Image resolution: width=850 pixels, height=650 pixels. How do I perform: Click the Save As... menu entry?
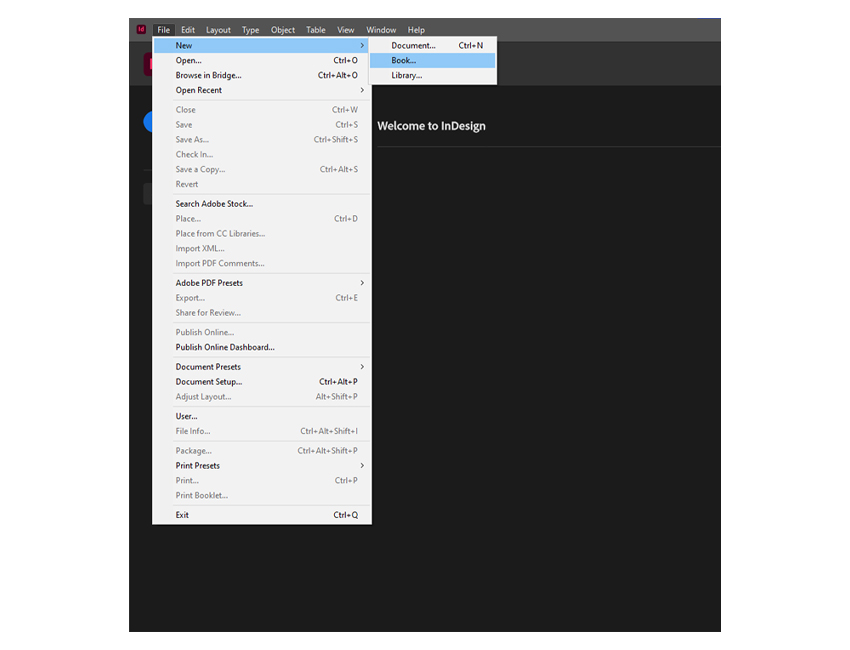(x=262, y=139)
